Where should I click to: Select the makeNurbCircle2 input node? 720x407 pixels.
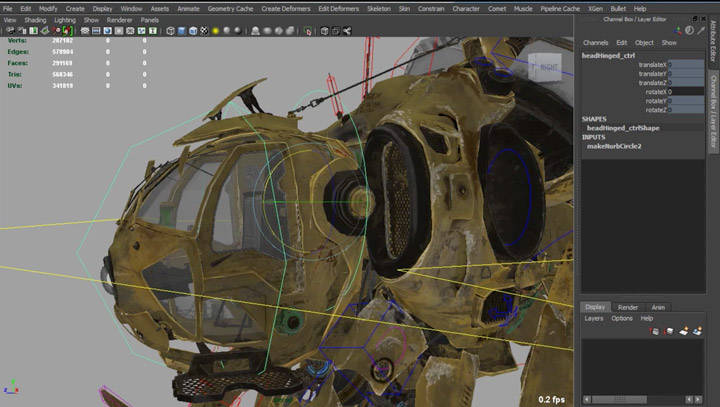[x=614, y=147]
